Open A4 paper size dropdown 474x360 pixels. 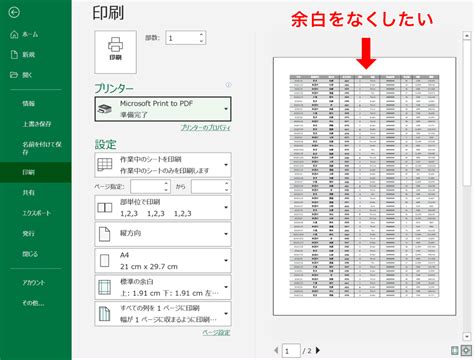point(163,261)
